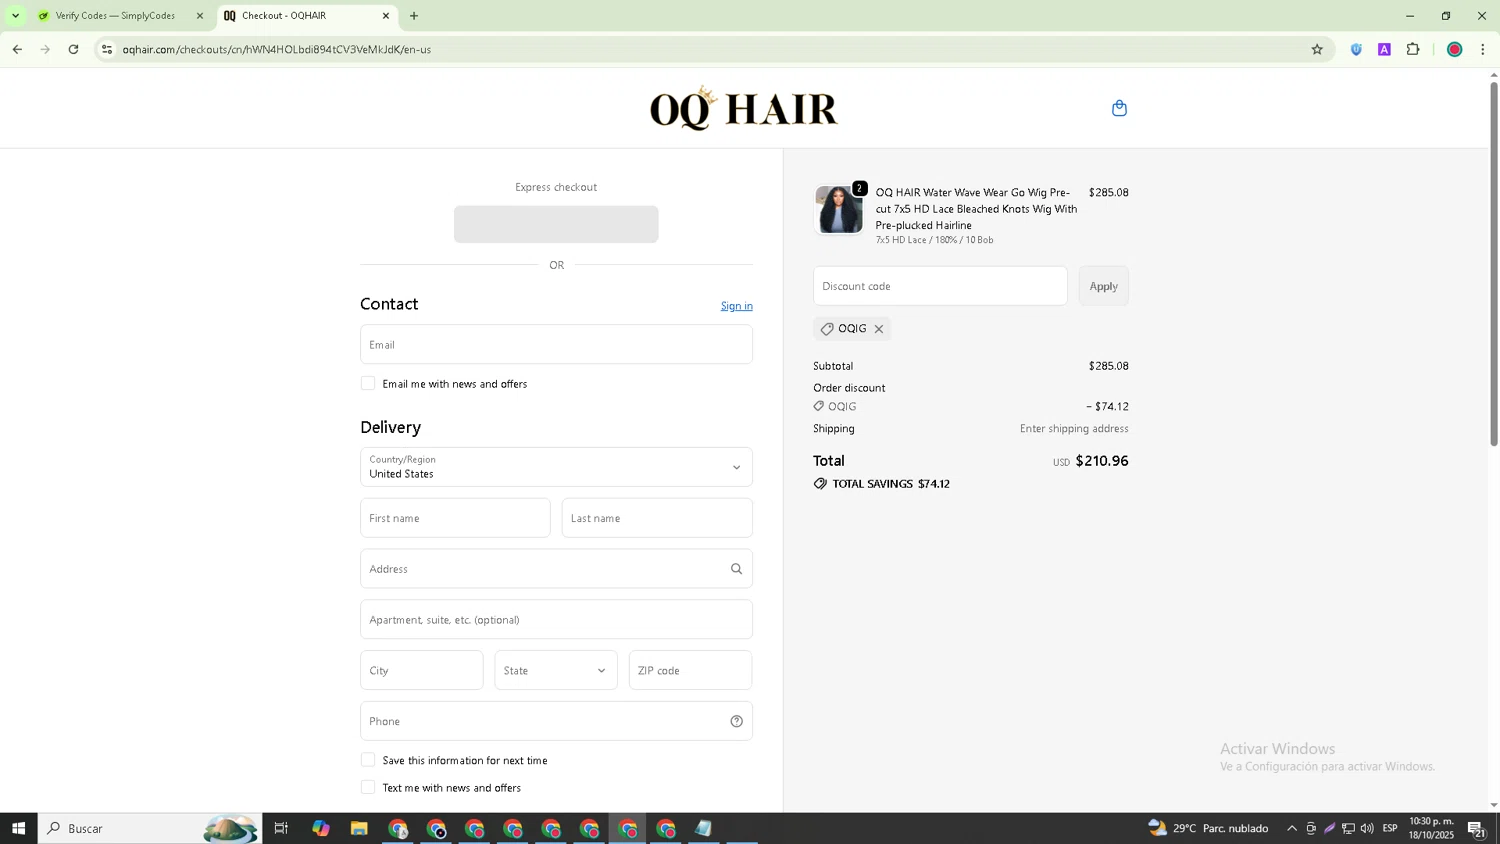Click the Phone field
The width and height of the screenshot is (1500, 844).
(x=556, y=721)
